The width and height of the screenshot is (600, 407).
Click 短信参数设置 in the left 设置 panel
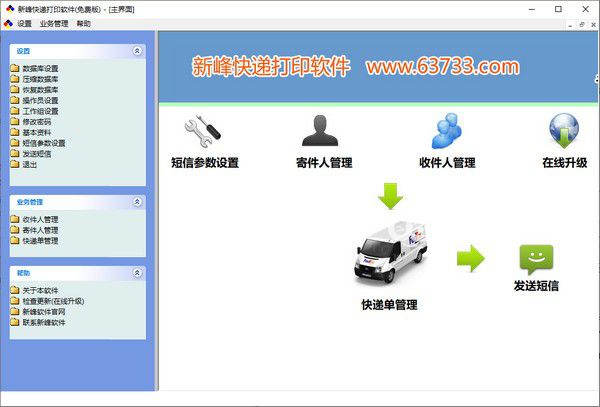tap(44, 143)
